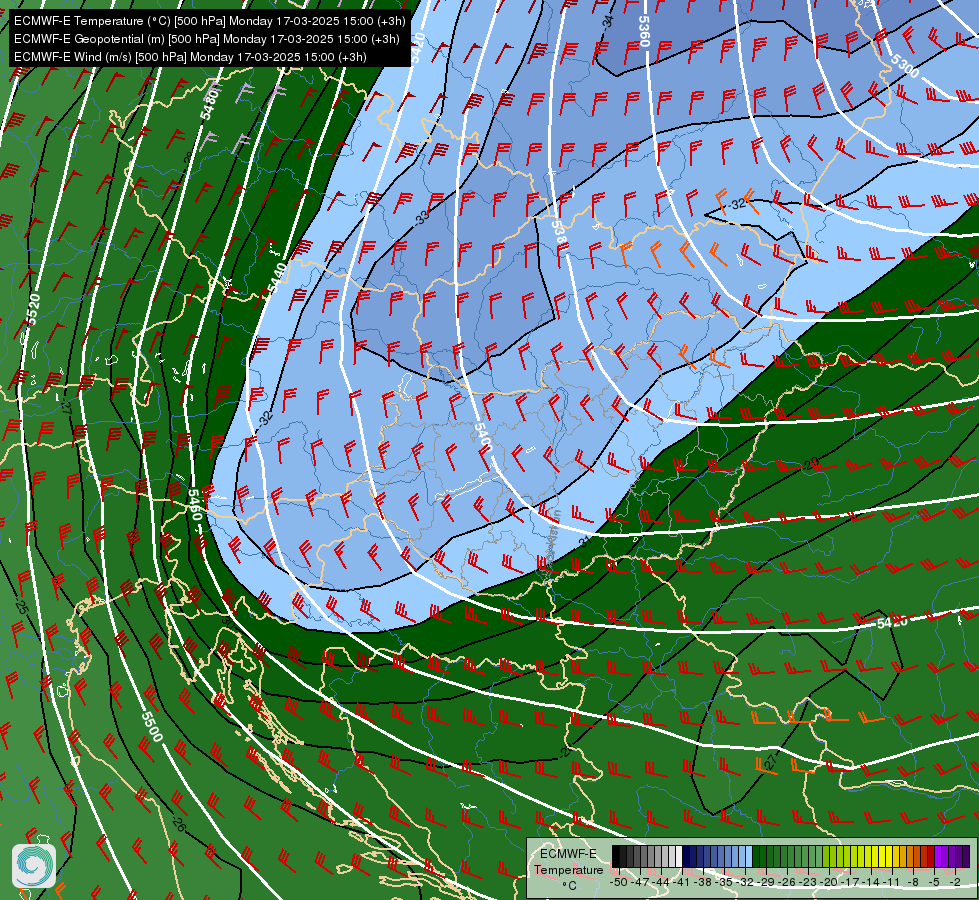Click the 5500 geopotential contour label

152,726
